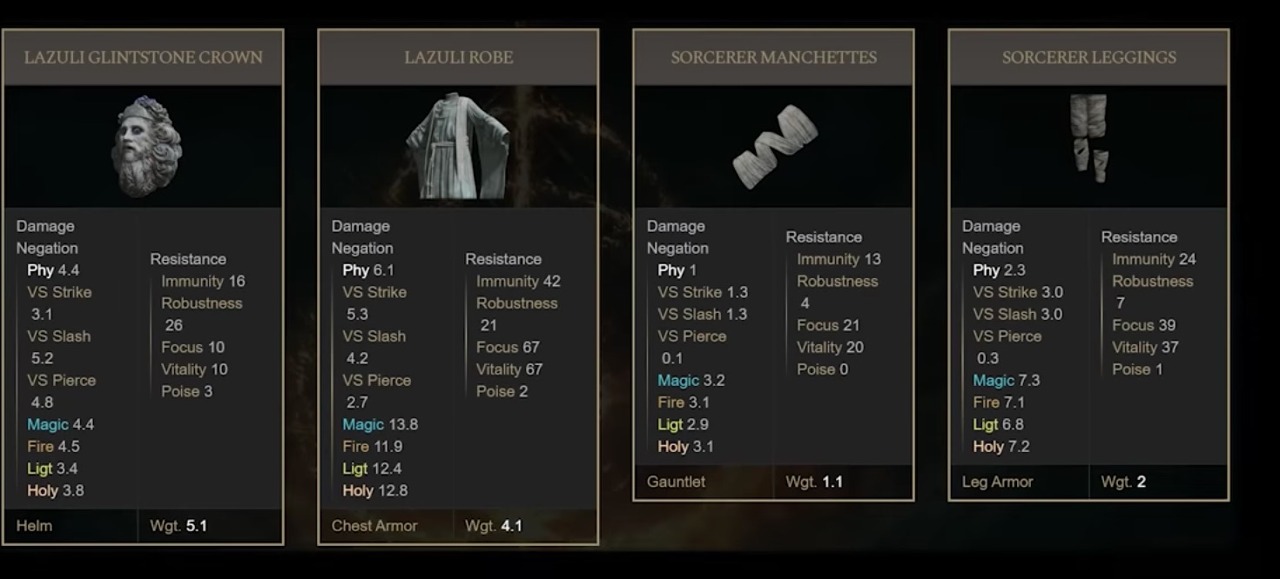The width and height of the screenshot is (1280, 579).
Task: Click the Sorcerer Manchettes bandage image
Action: click(x=775, y=146)
